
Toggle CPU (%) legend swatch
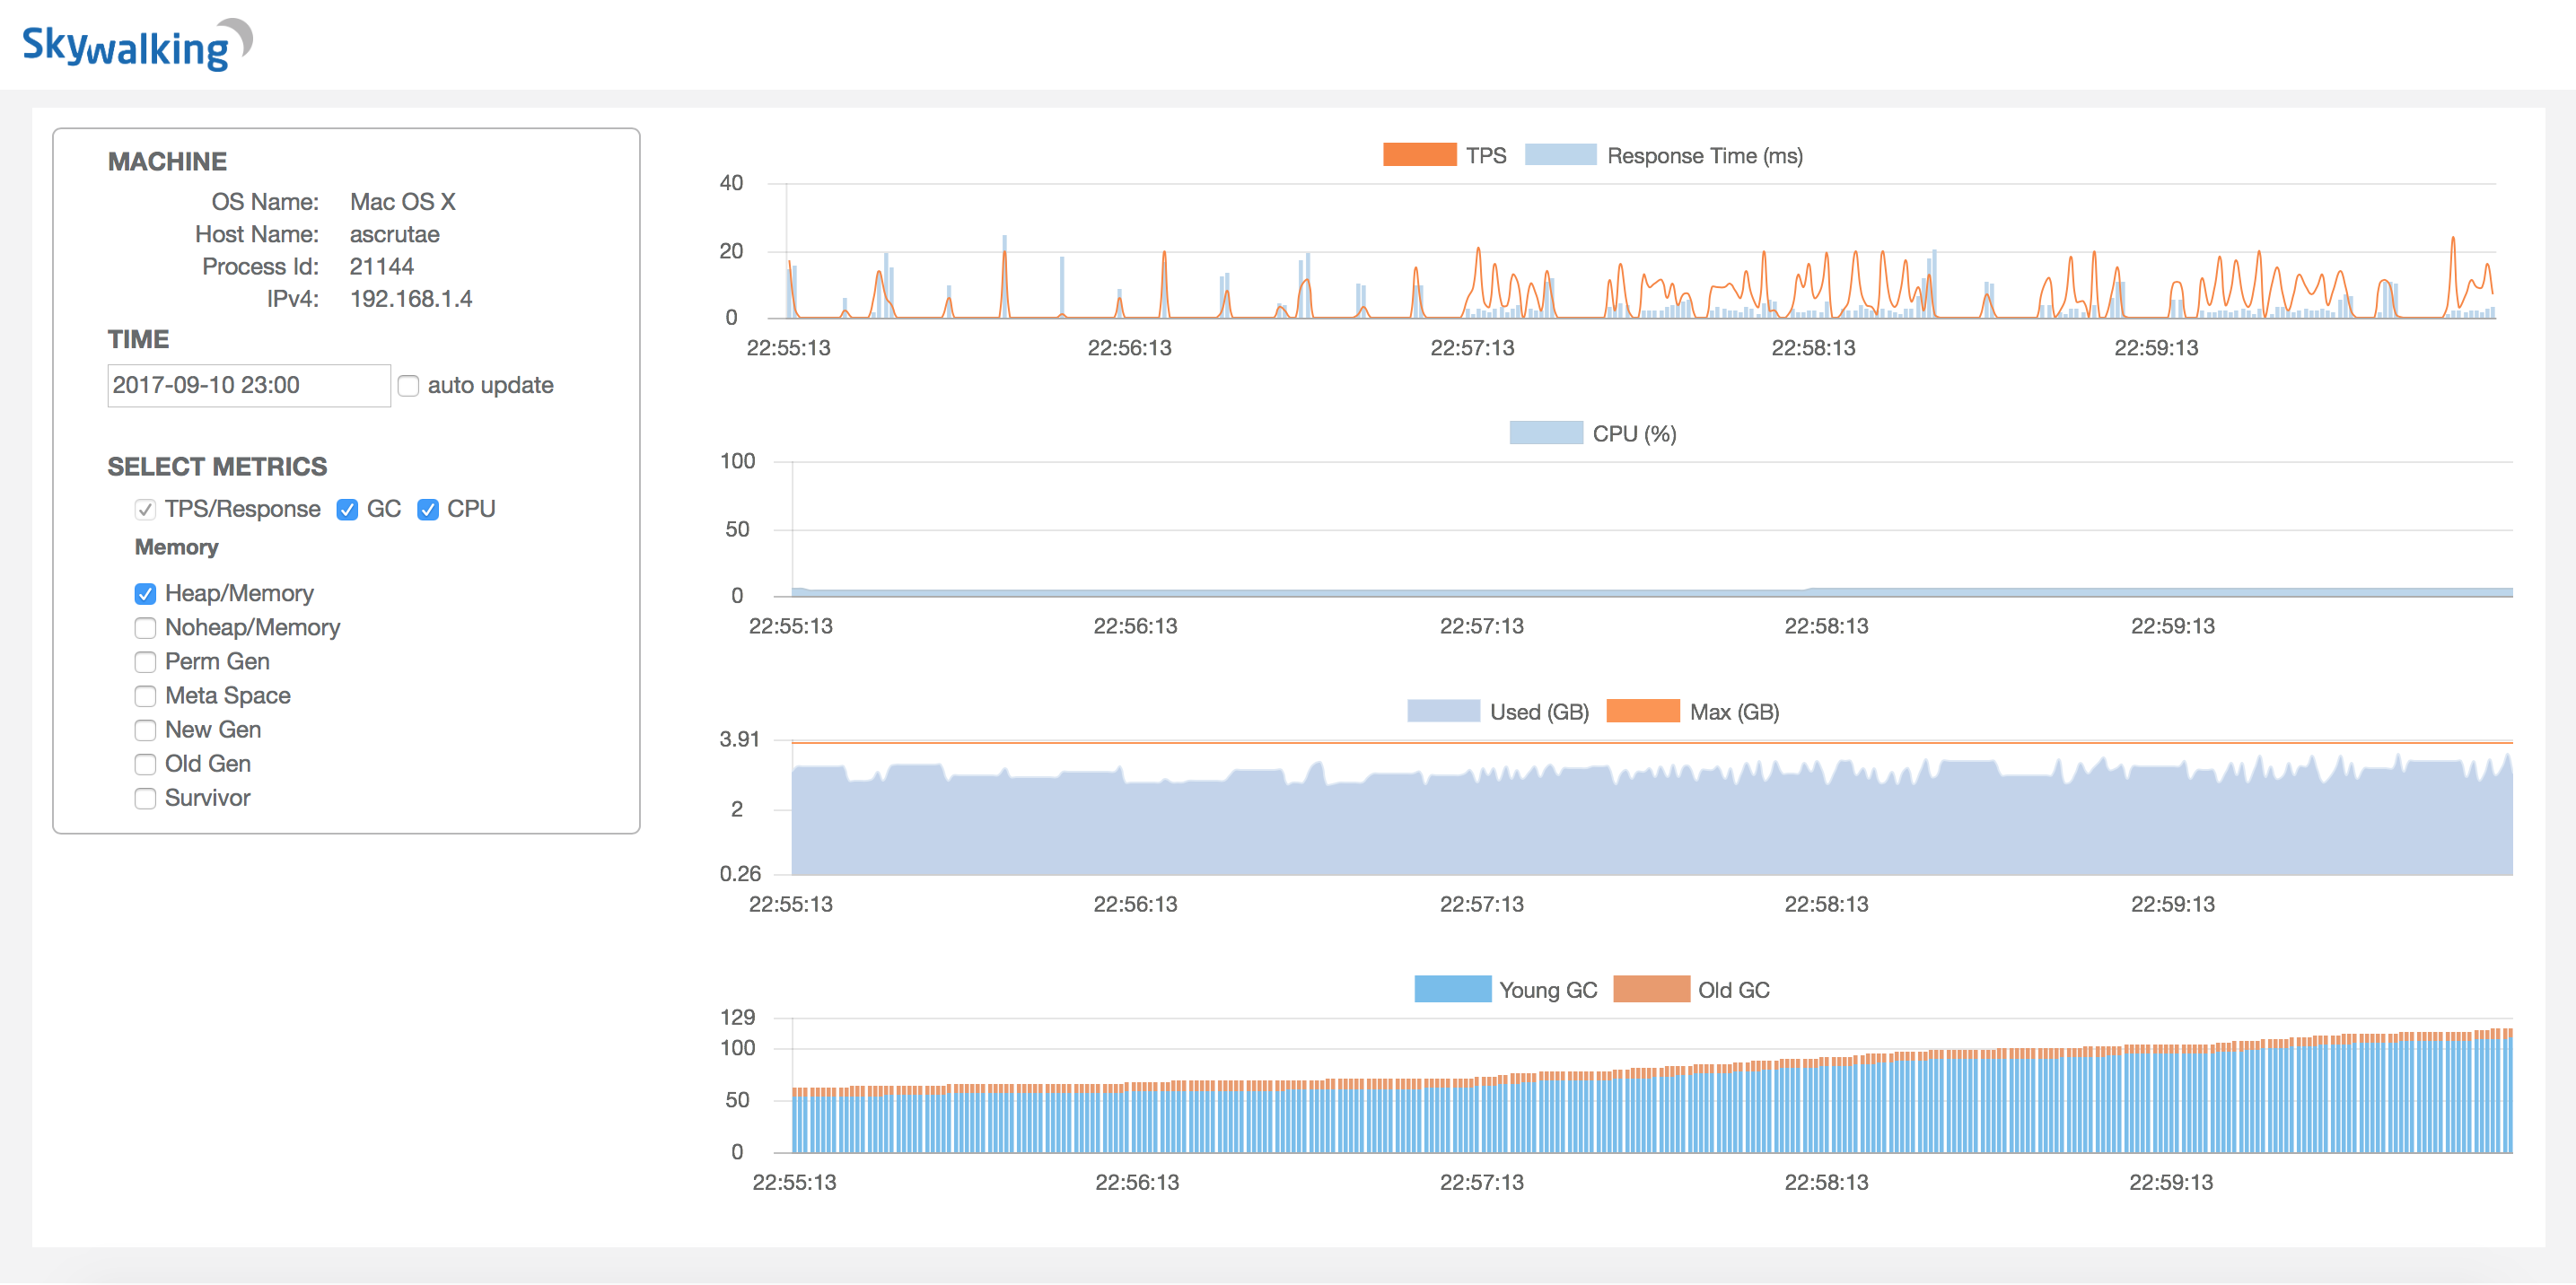pos(1546,433)
